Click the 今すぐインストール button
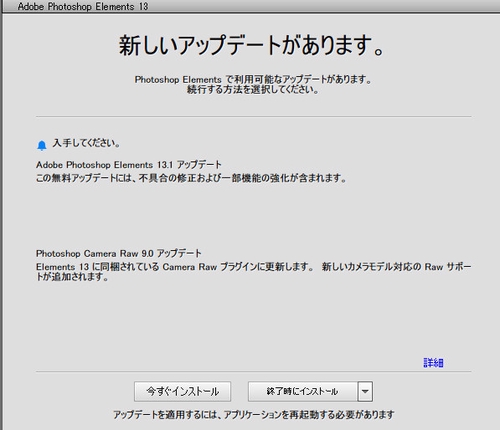 [x=182, y=391]
